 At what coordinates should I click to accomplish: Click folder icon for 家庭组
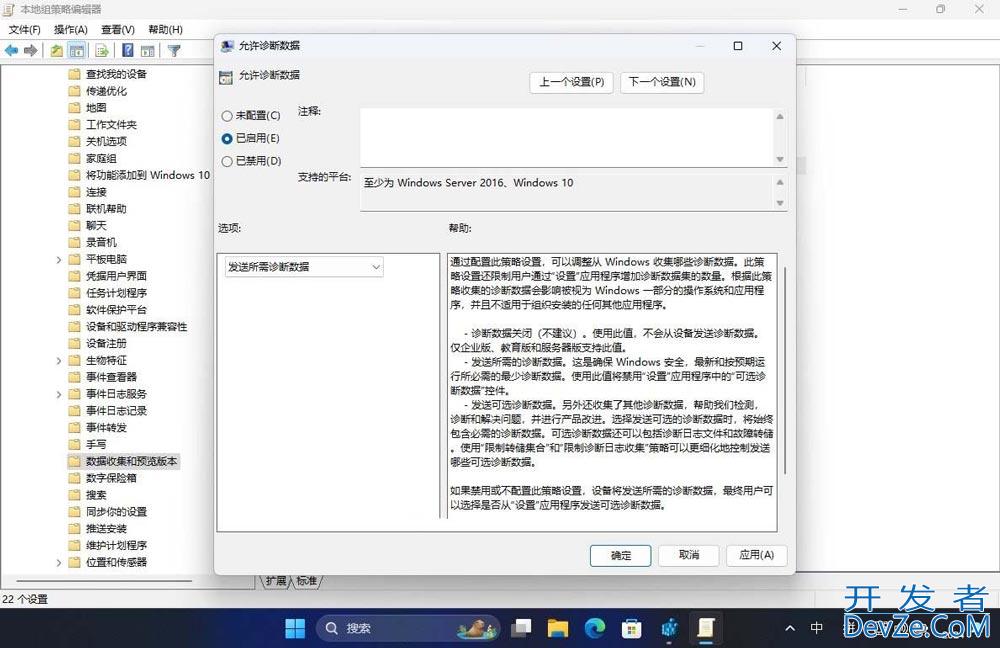point(75,158)
